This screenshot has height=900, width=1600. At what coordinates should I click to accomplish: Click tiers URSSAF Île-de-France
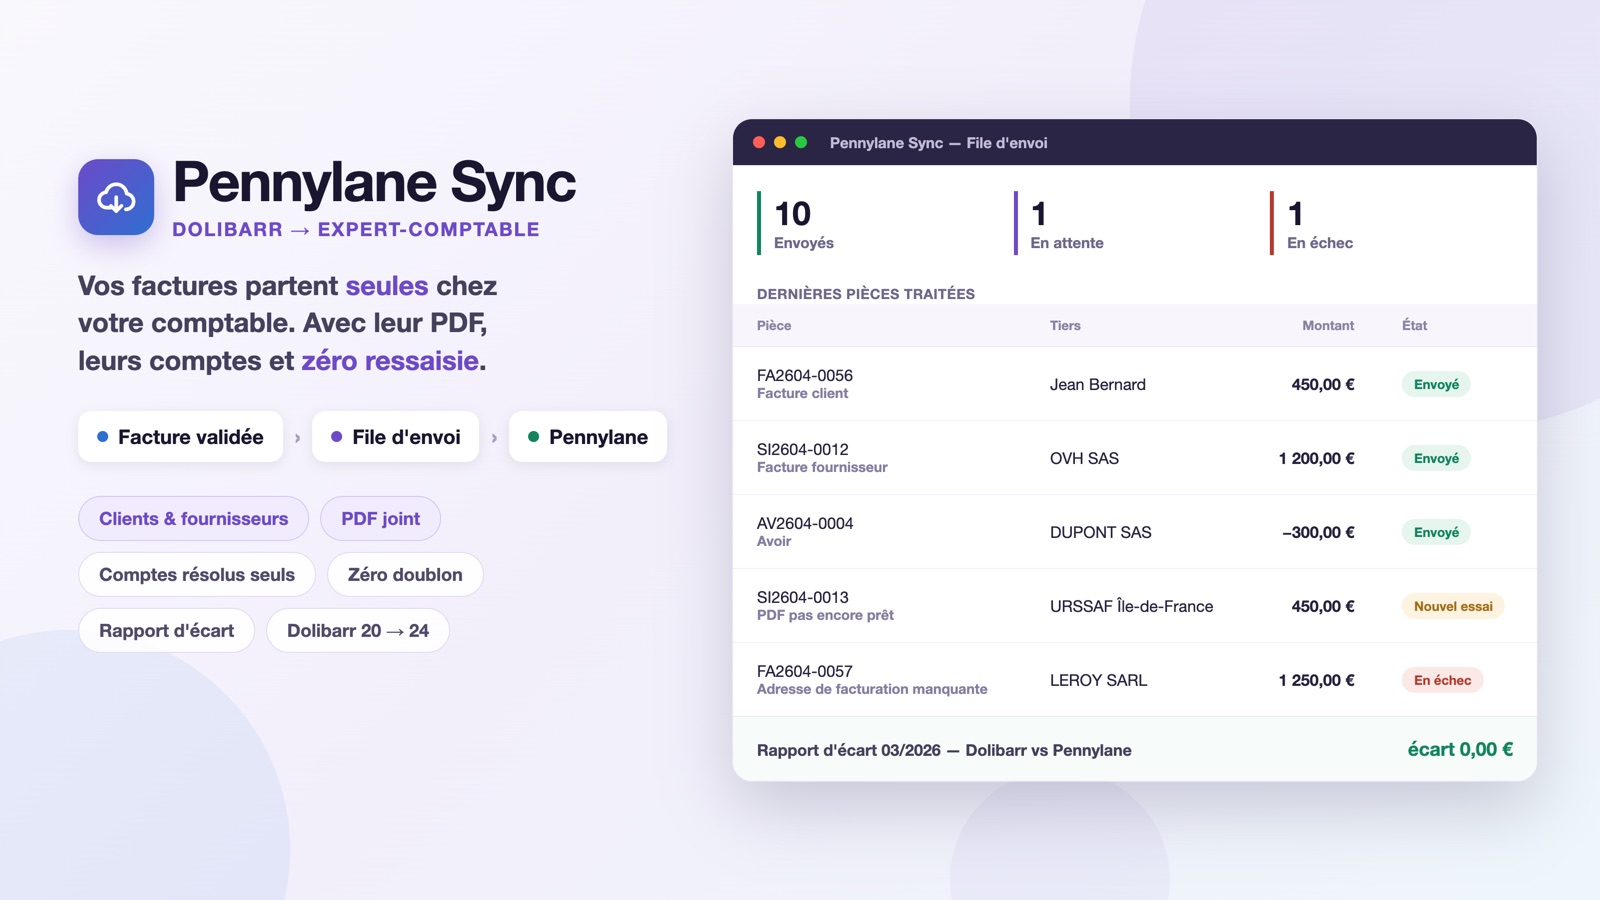[1132, 607]
